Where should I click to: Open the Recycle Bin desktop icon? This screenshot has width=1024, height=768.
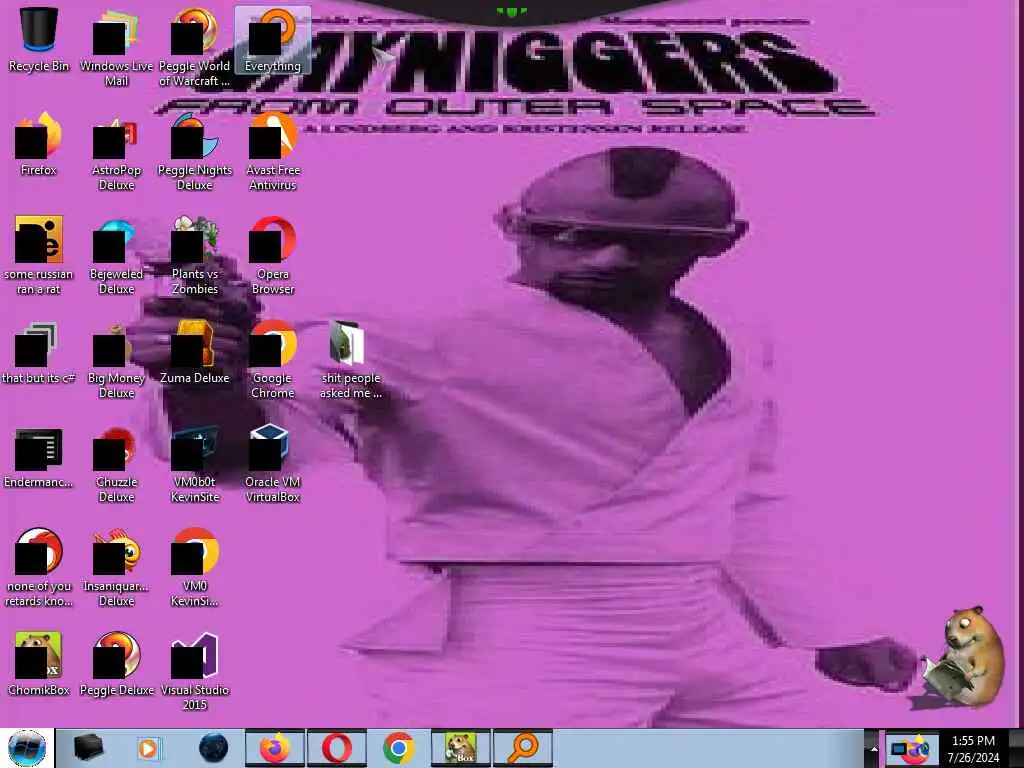[x=39, y=39]
